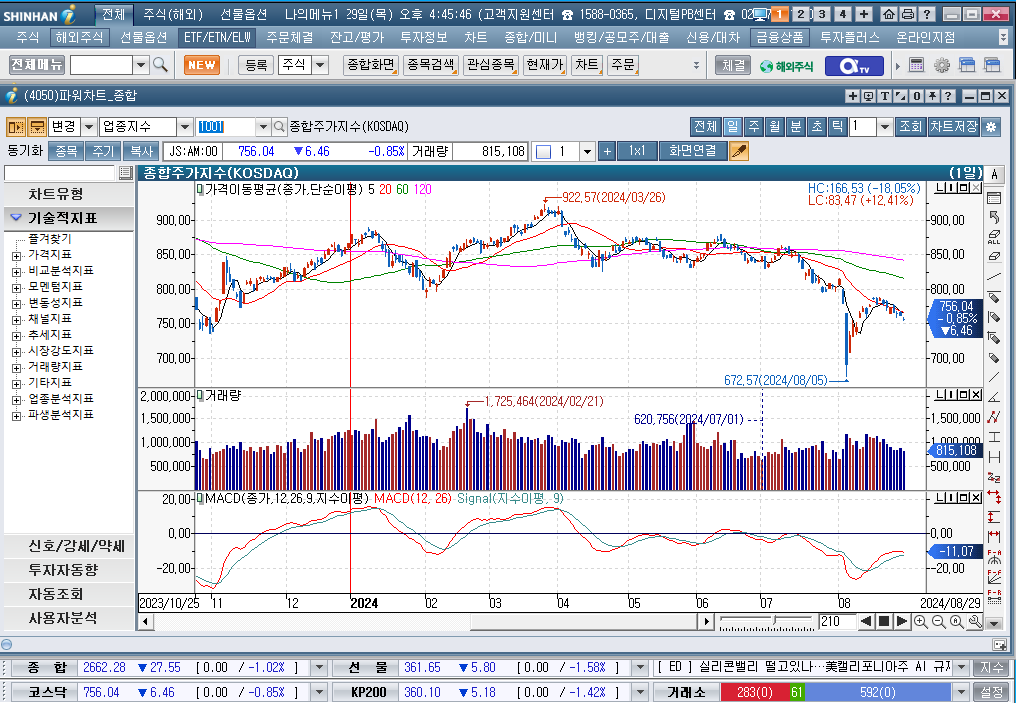Viewport: 1016px width, 703px height.
Task: Click the monitor icon in chart window title bar
Action: tap(868, 96)
